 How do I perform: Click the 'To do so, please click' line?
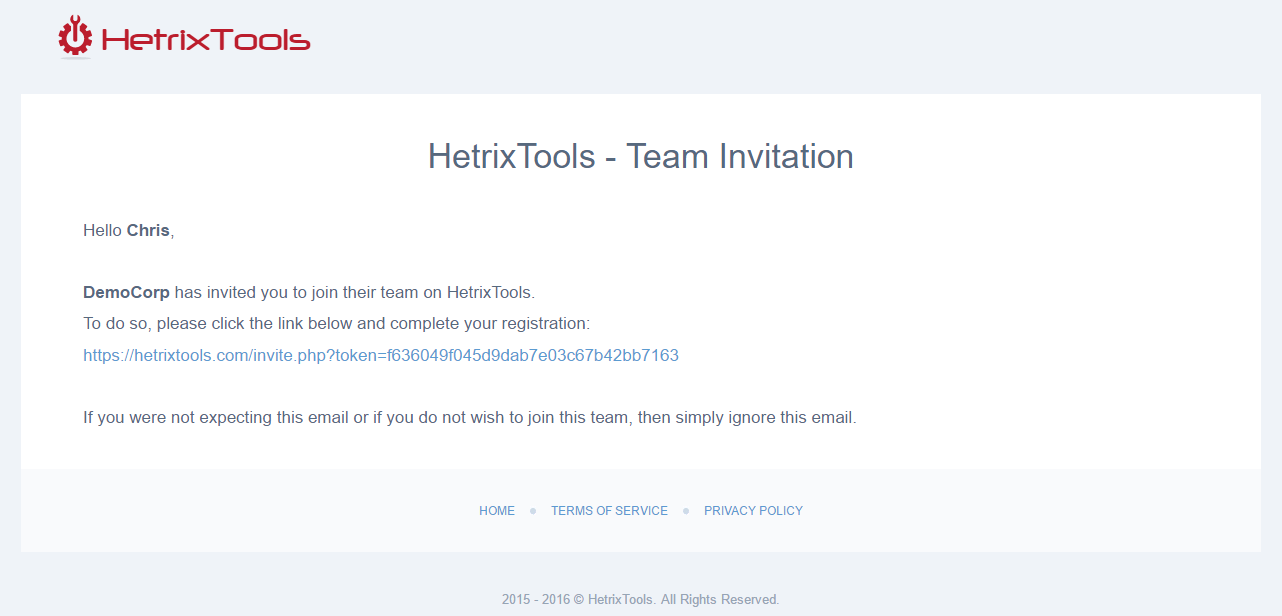point(337,324)
